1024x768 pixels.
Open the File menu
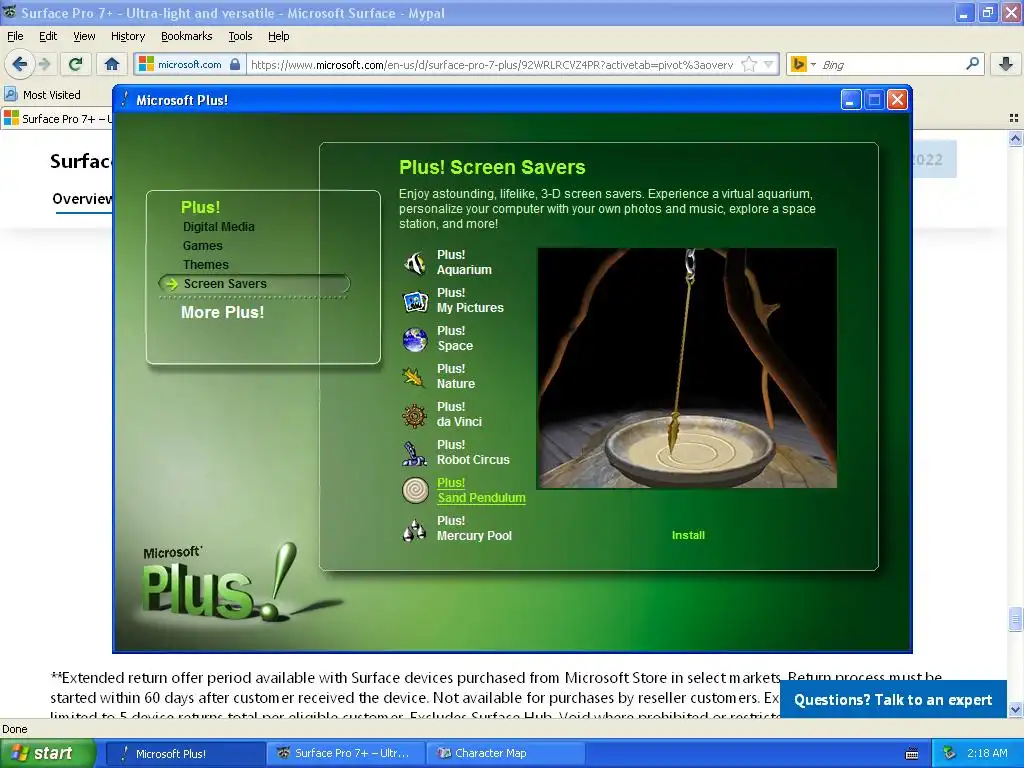[x=15, y=36]
